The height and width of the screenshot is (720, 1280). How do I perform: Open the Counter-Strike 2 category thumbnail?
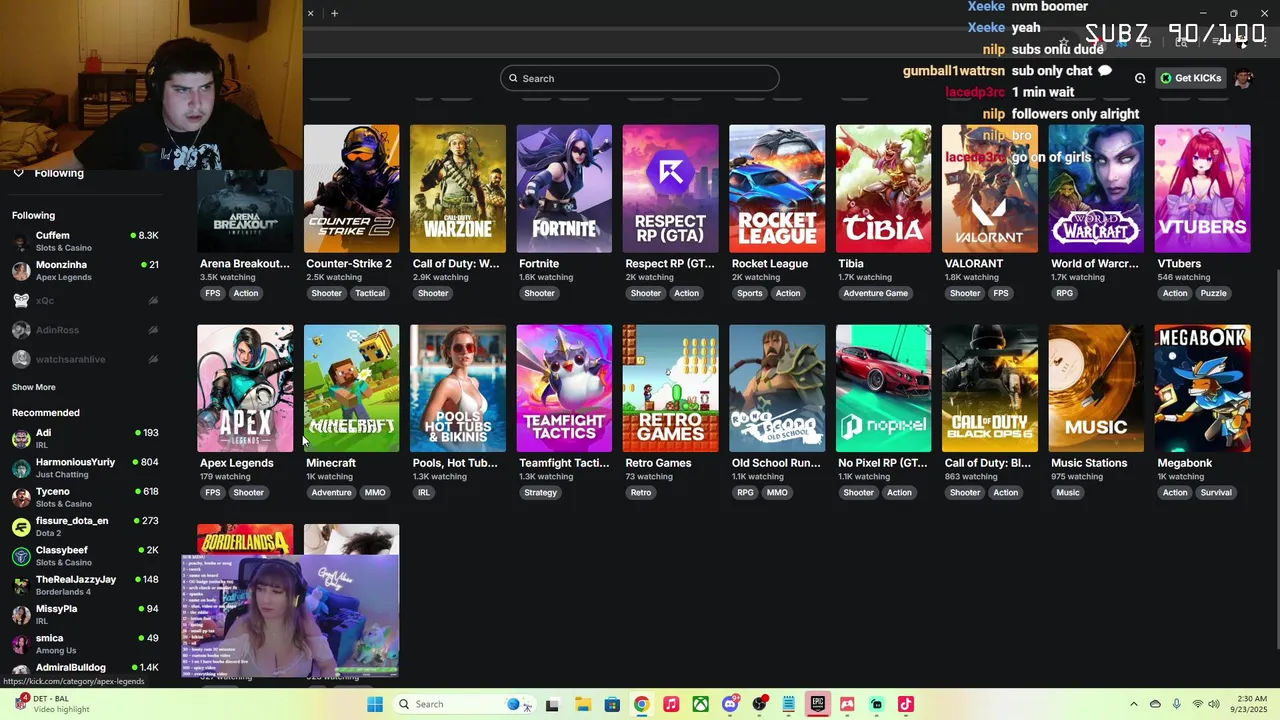pos(351,188)
